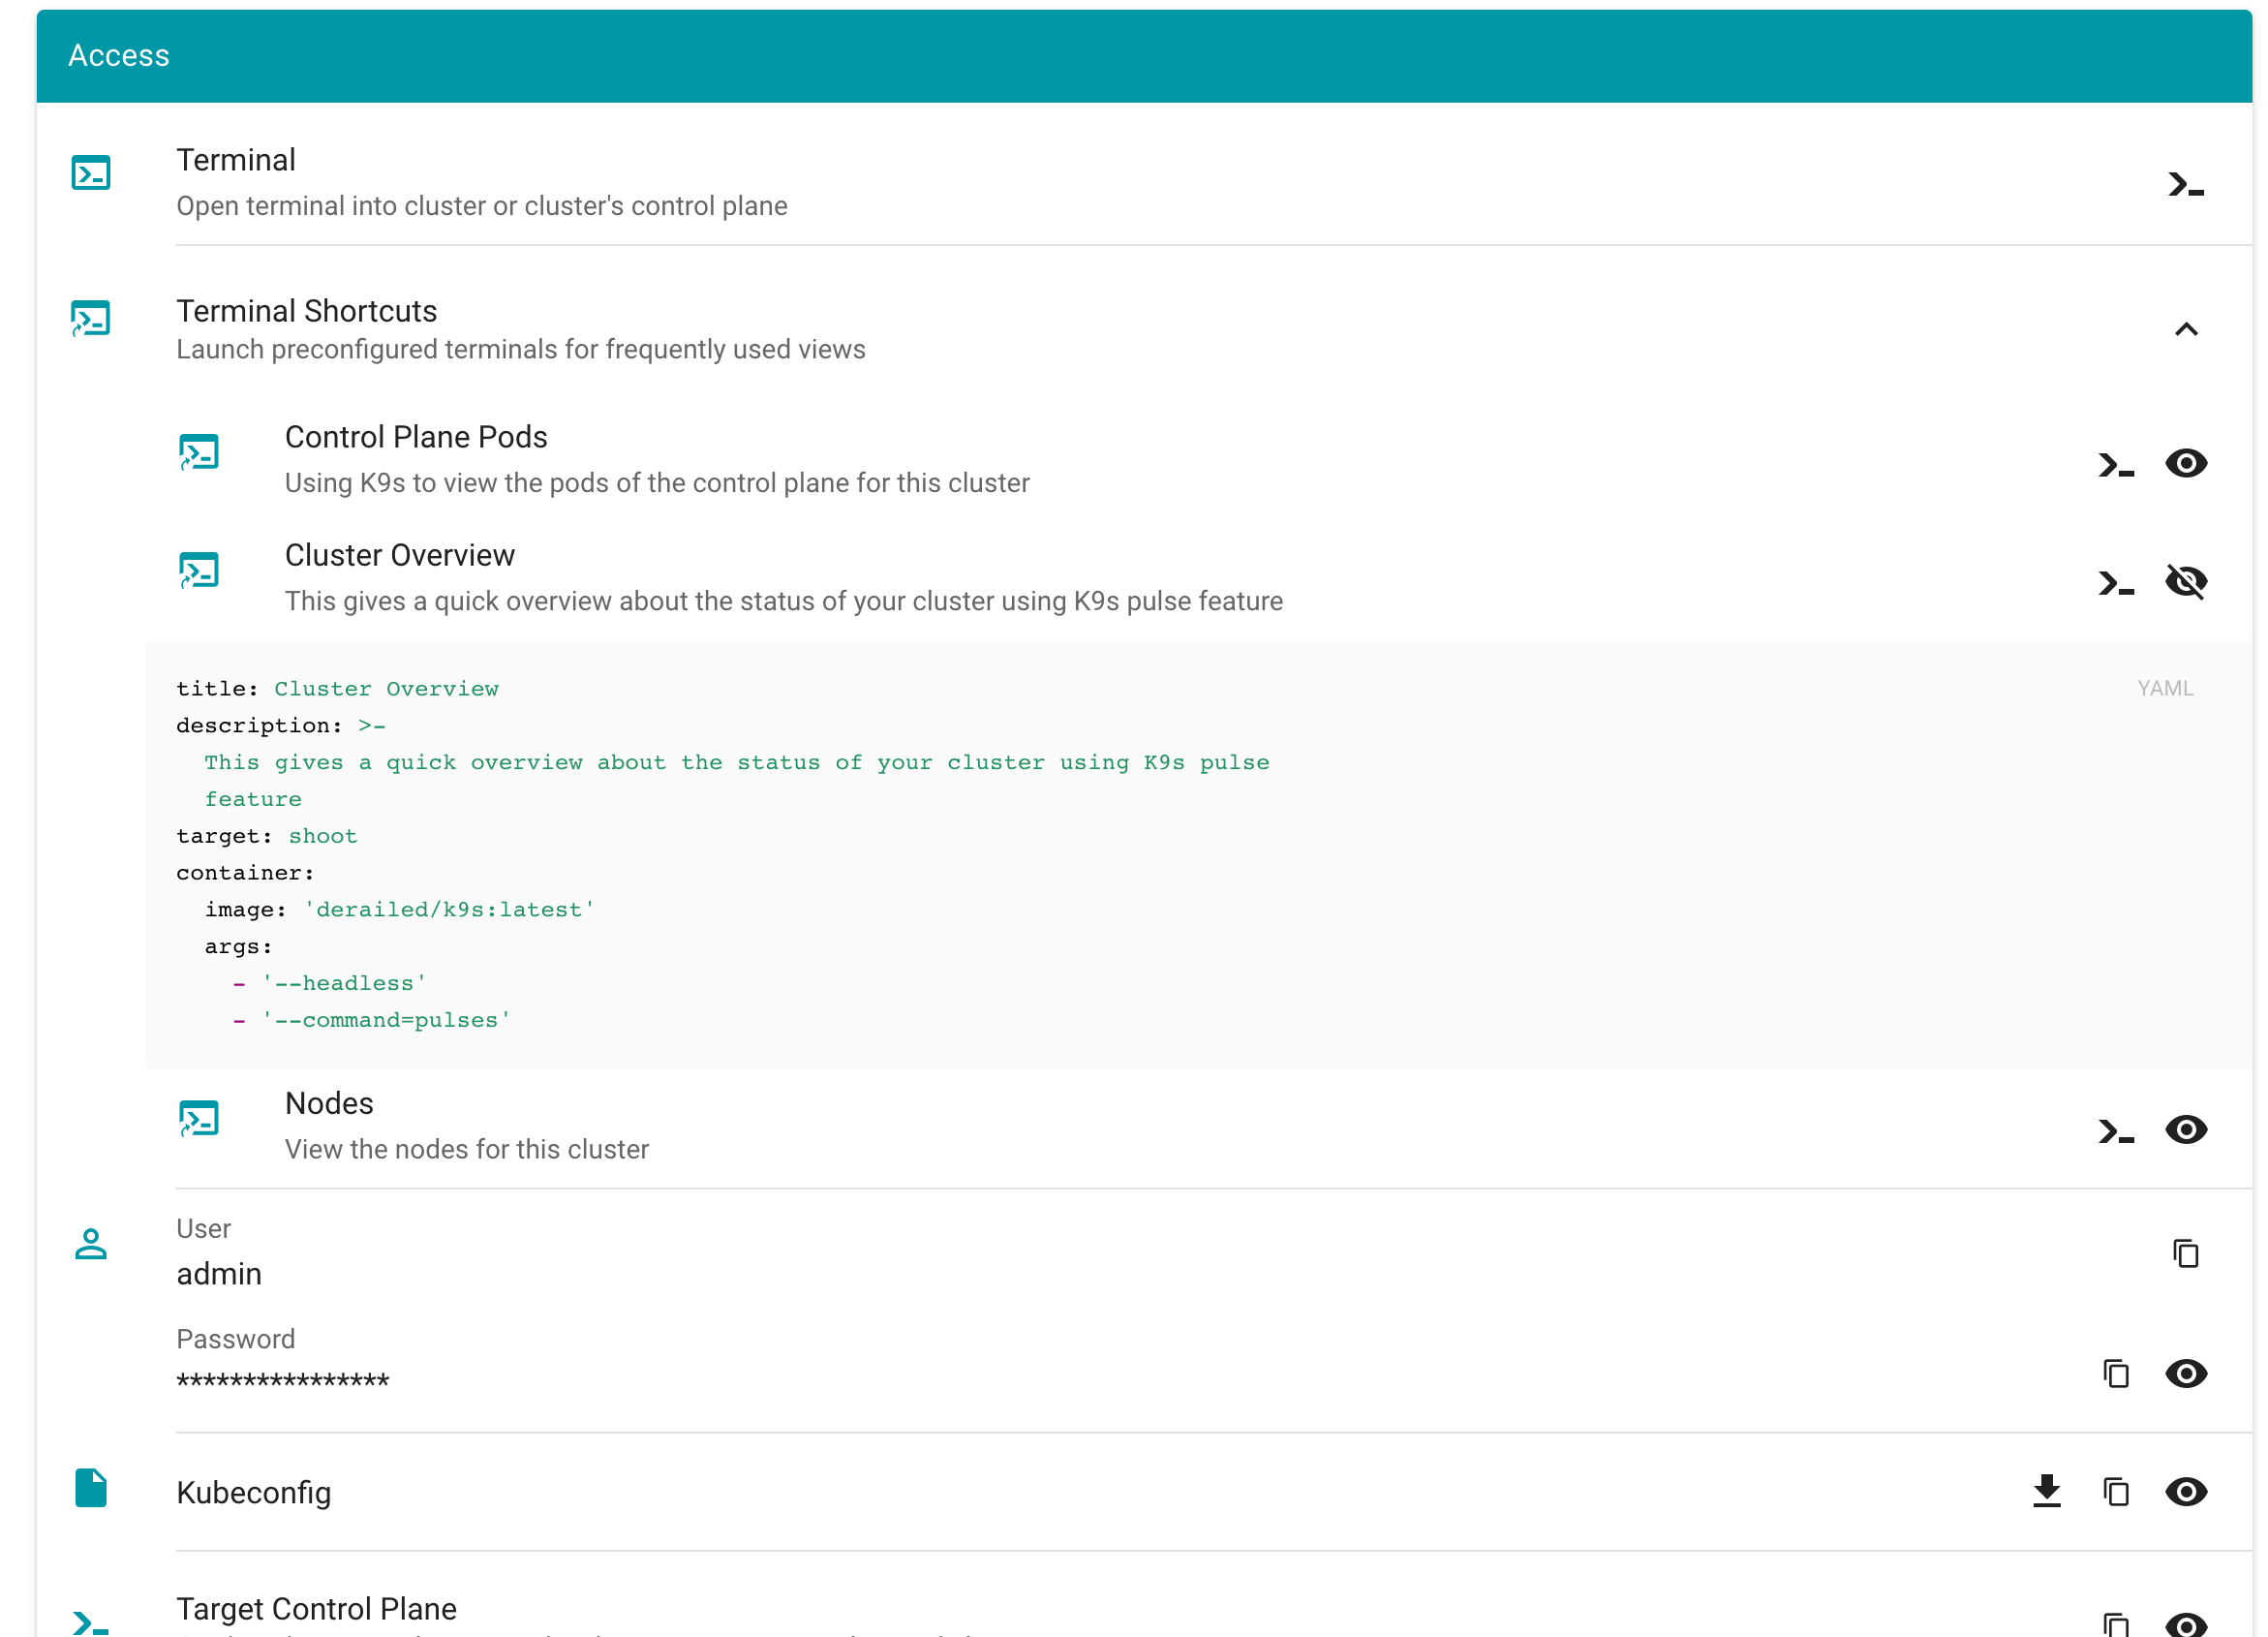Show Control Plane Pods shortcut YAML

[x=2185, y=464]
